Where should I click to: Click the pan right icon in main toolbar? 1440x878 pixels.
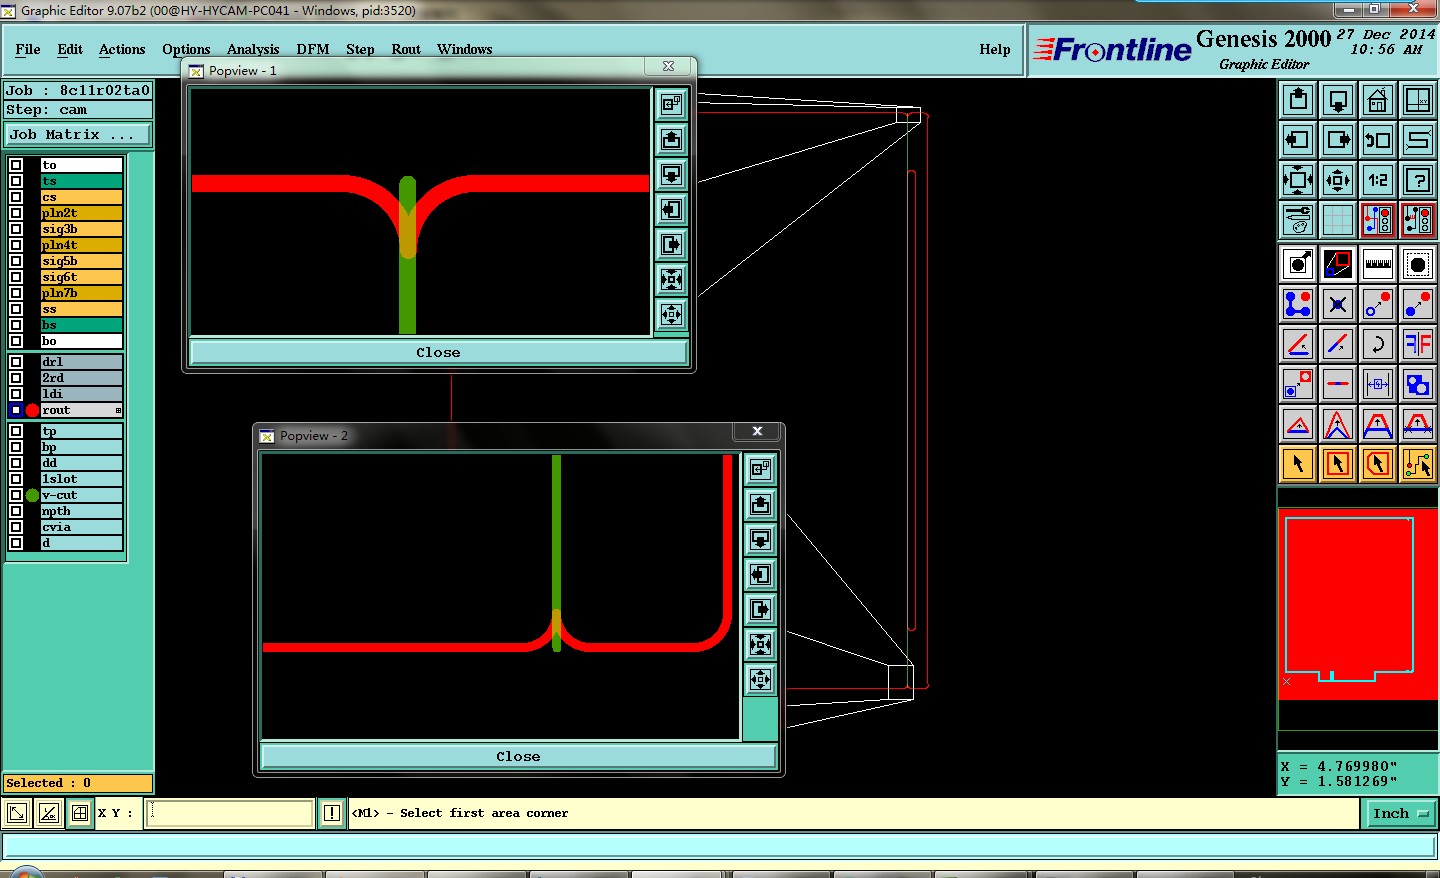click(x=1338, y=140)
